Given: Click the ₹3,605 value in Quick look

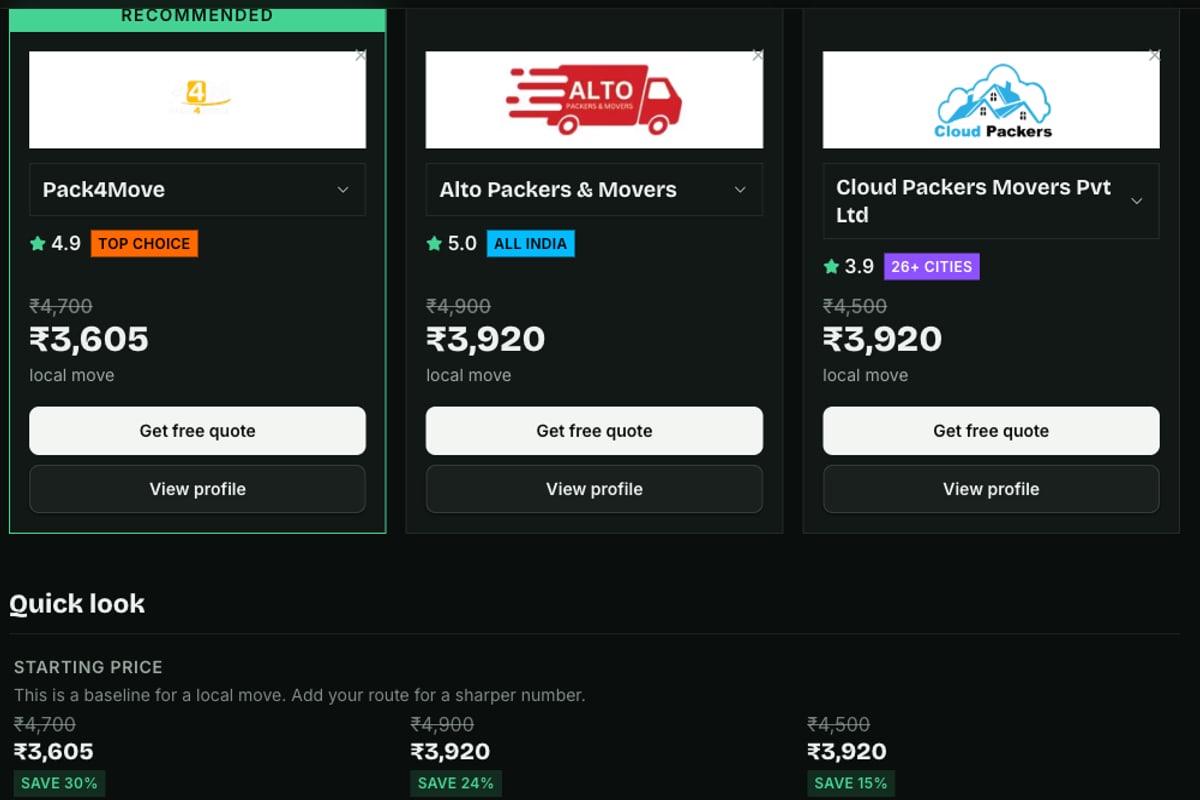Looking at the screenshot, I should pyautogui.click(x=53, y=752).
